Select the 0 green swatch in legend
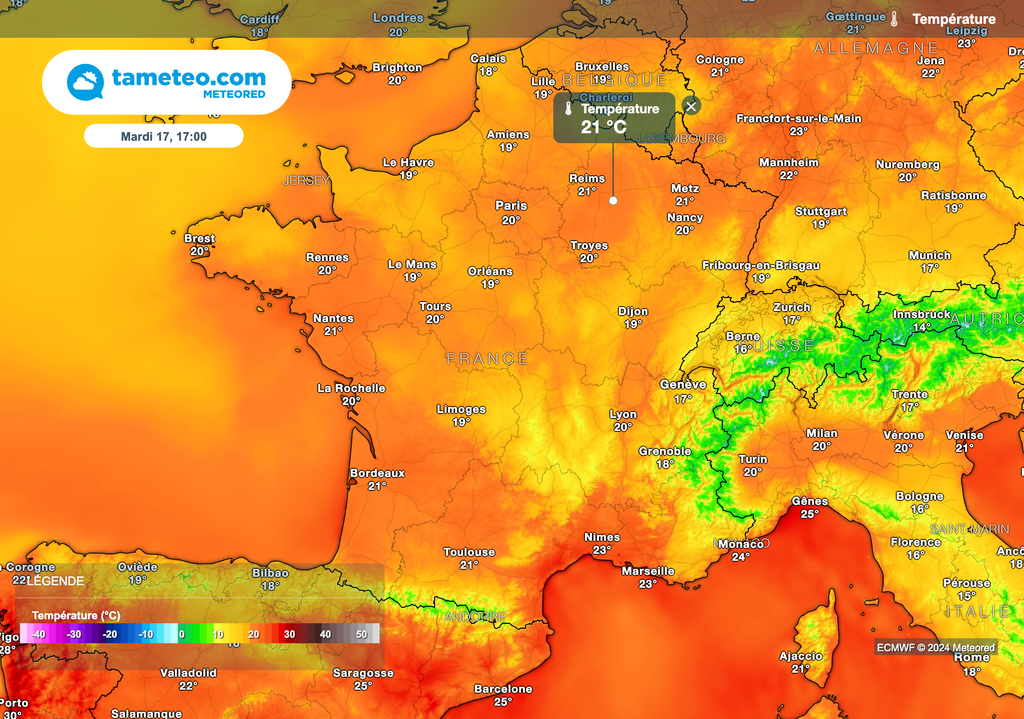Screen dimensions: 1024x719 coord(181,634)
